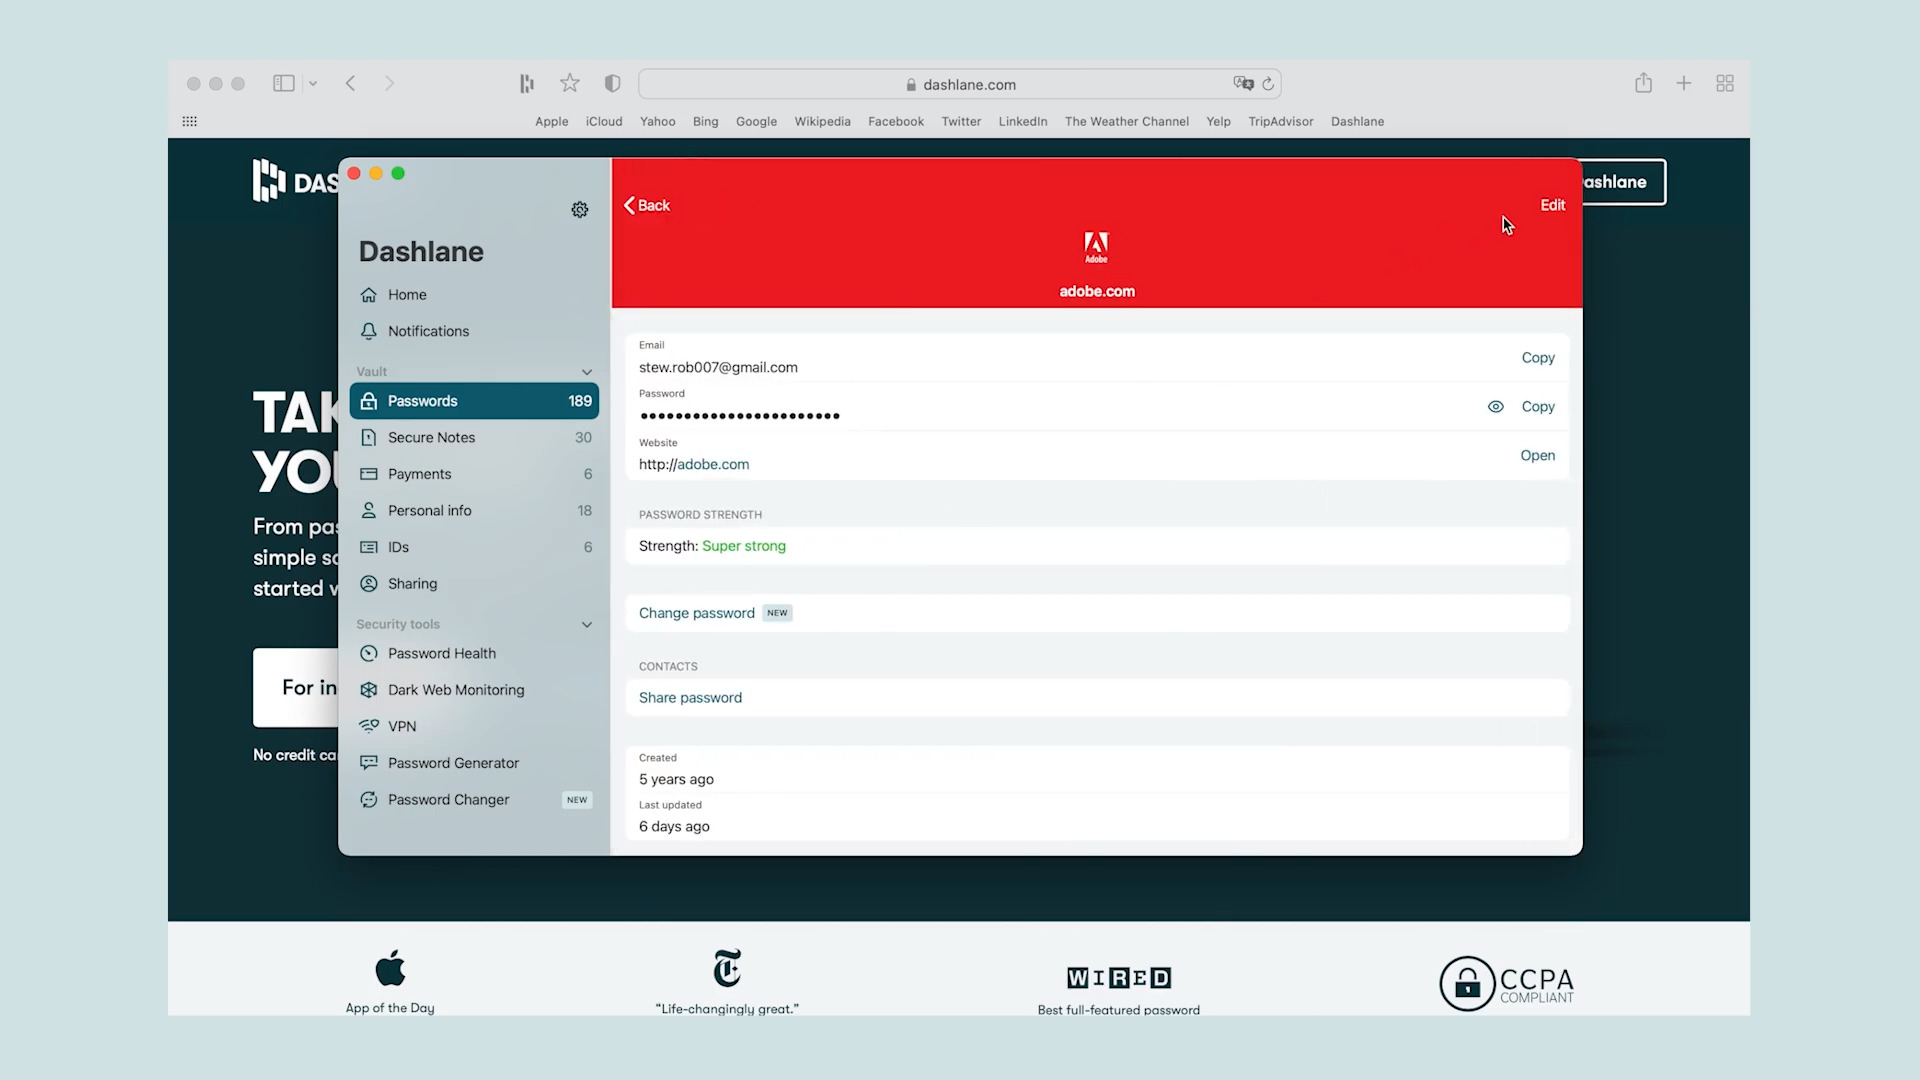The image size is (1920, 1080).
Task: Click the Password Changer refresh icon
Action: coord(369,800)
